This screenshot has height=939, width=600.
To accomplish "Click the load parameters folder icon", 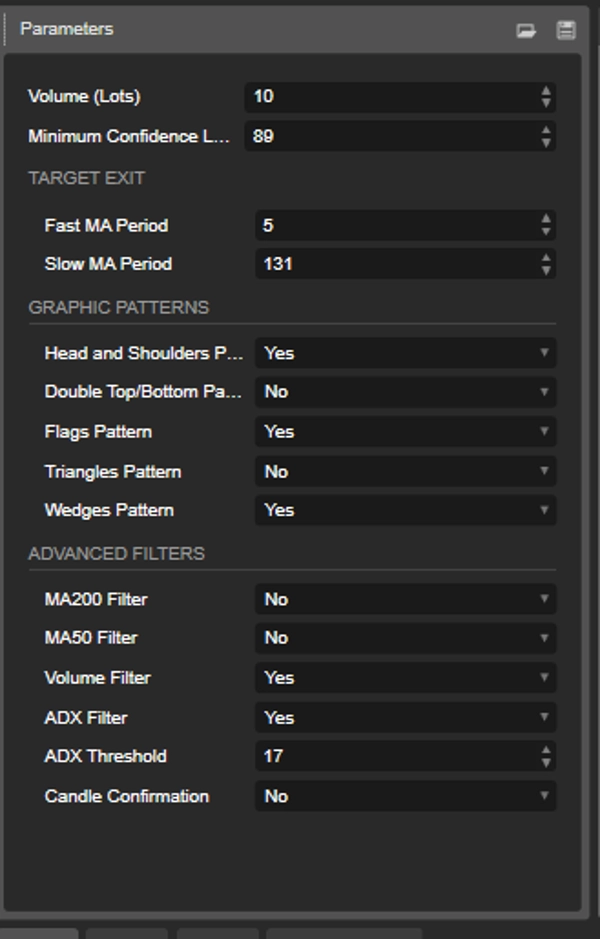I will (x=526, y=30).
